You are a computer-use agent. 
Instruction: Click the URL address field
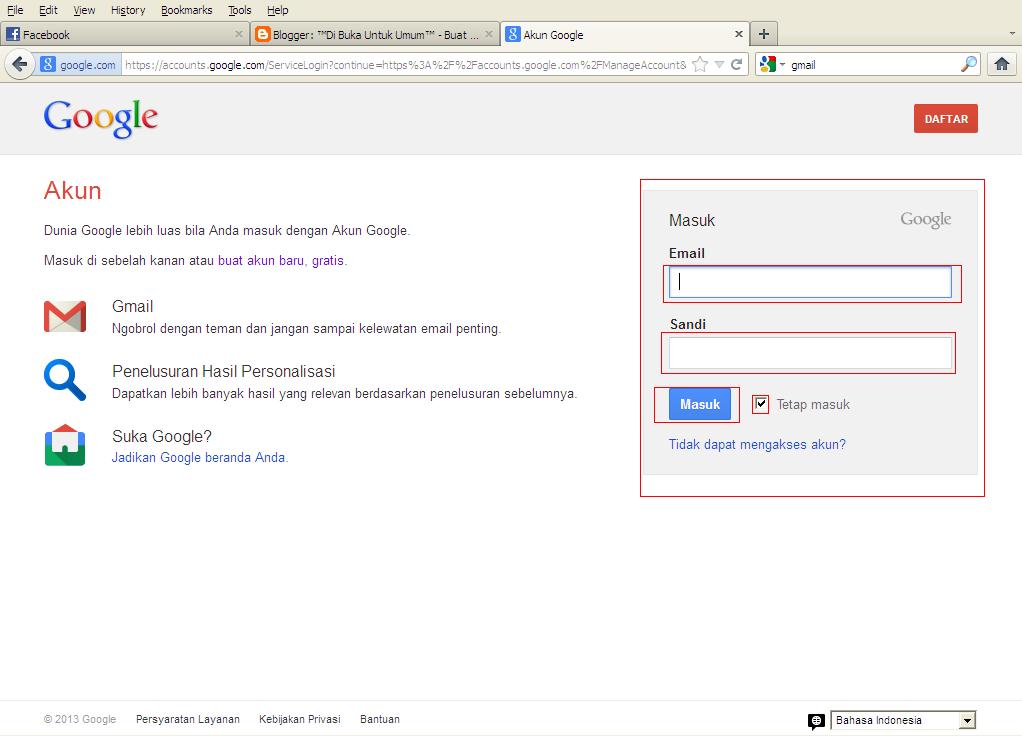pos(405,65)
